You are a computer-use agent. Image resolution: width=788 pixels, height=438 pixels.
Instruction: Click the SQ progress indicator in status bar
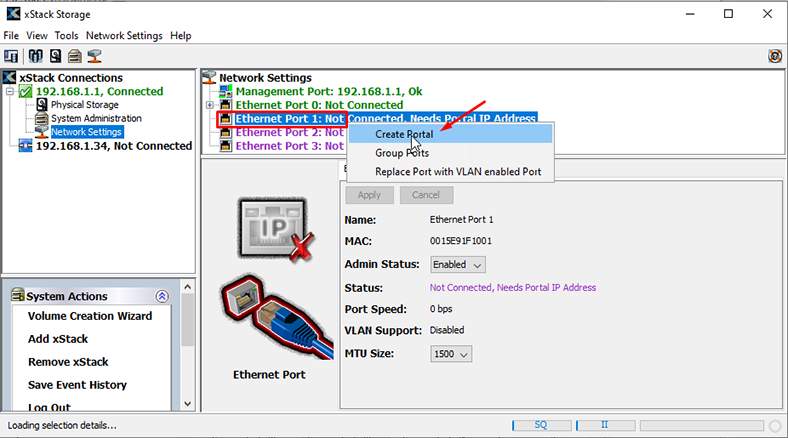[541, 425]
